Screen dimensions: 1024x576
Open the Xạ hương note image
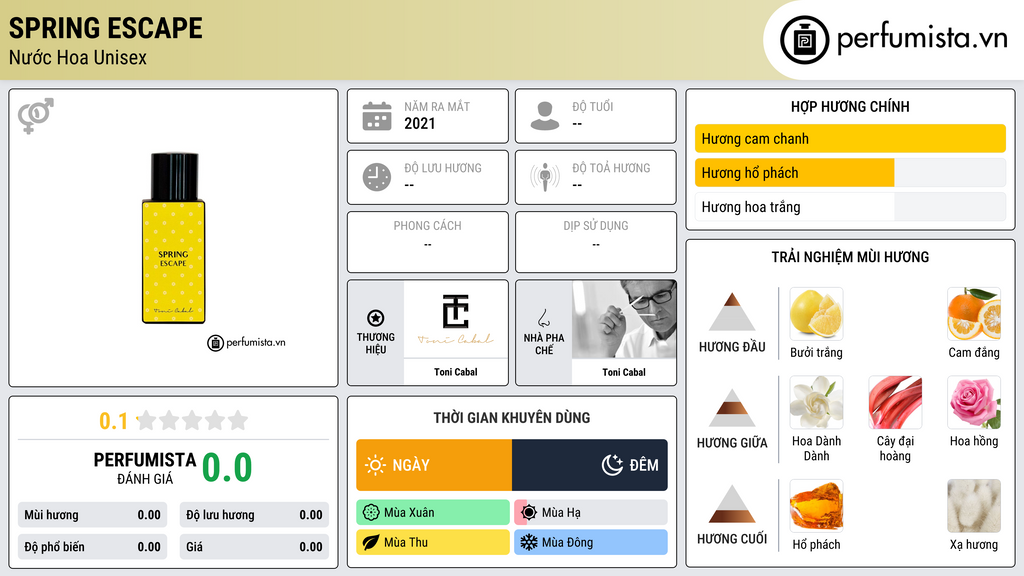click(974, 506)
